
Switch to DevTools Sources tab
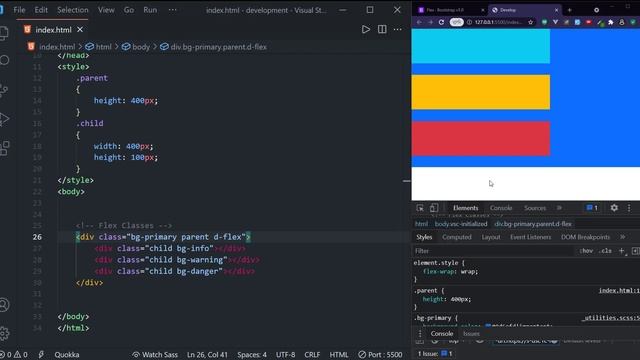tap(535, 208)
